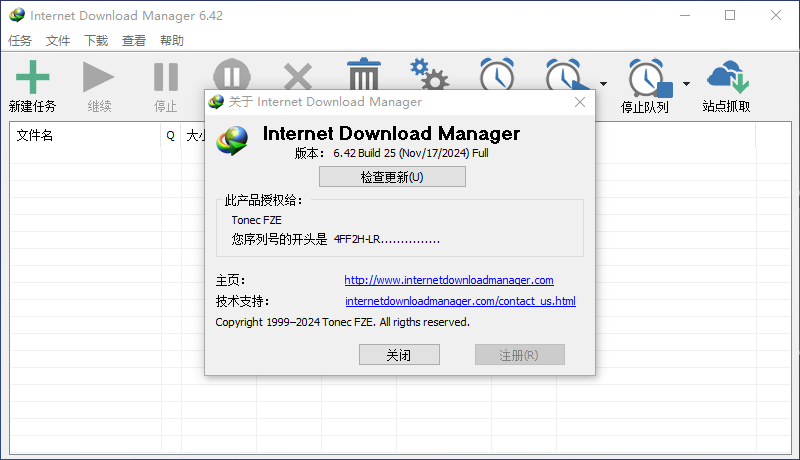Click the IDM icon in main title bar
This screenshot has height=460, width=800.
[17, 15]
